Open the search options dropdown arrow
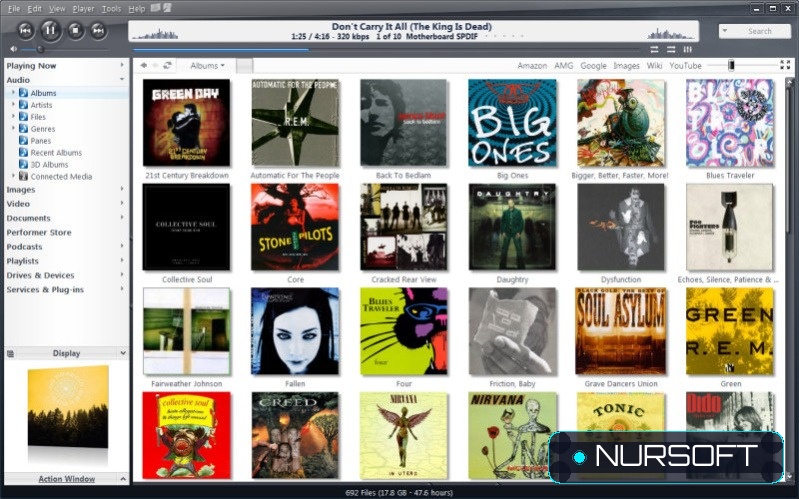This screenshot has width=799, height=499. 725,31
